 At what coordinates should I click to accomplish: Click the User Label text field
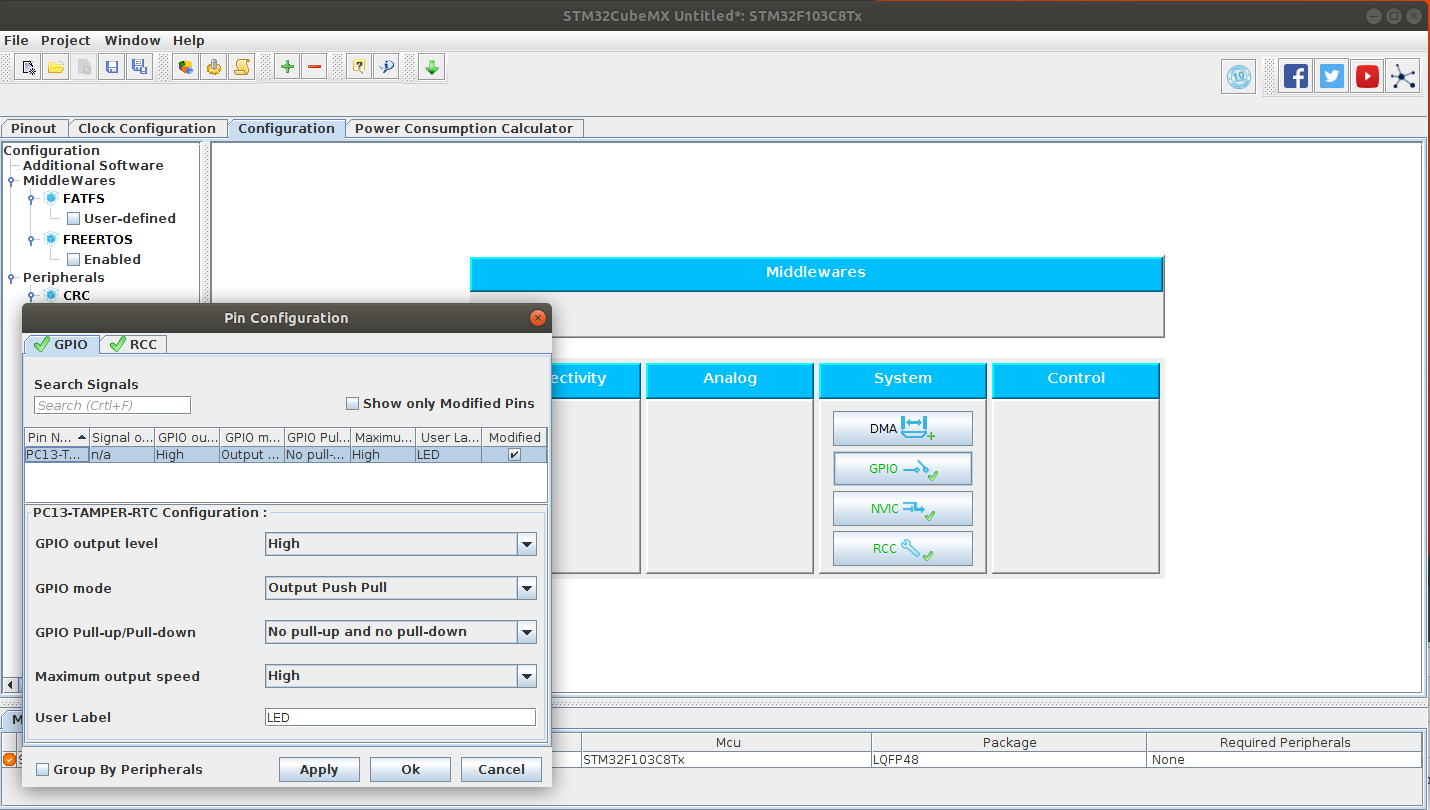[400, 717]
